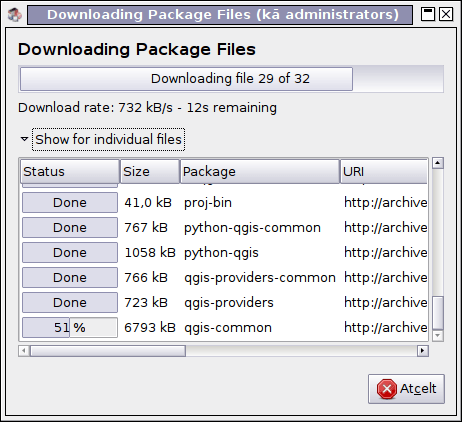The width and height of the screenshot is (462, 422).
Task: Click the horizontal scrollbar left arrow
Action: pos(24,351)
